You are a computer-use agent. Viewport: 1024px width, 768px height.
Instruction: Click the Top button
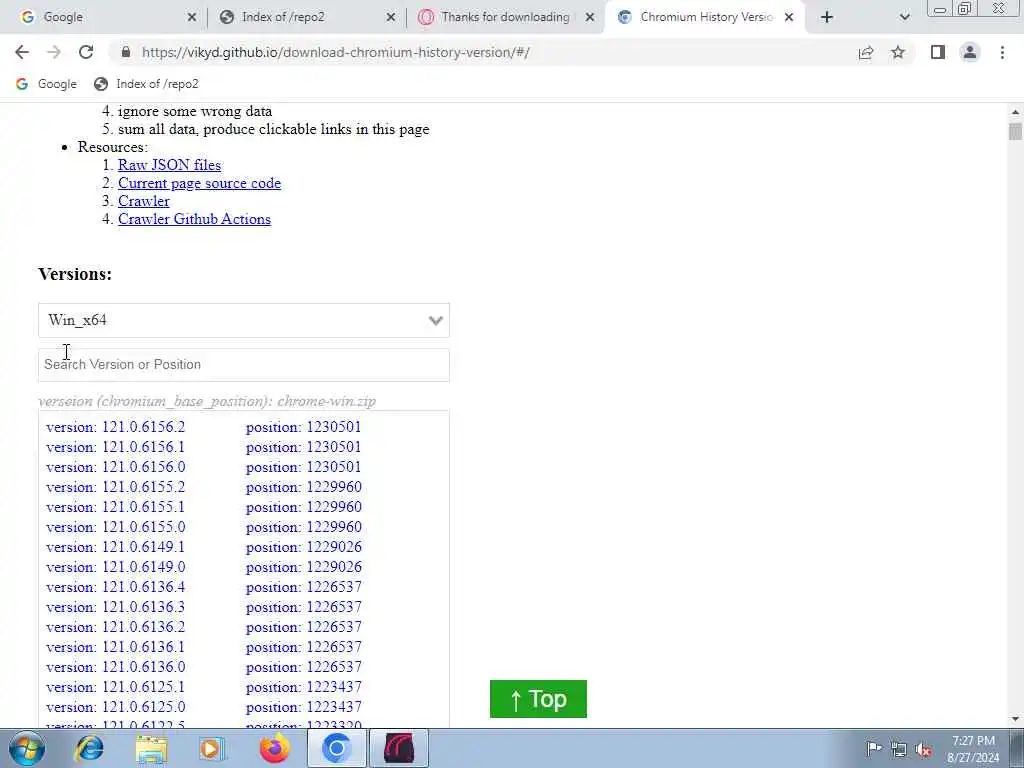coord(538,699)
